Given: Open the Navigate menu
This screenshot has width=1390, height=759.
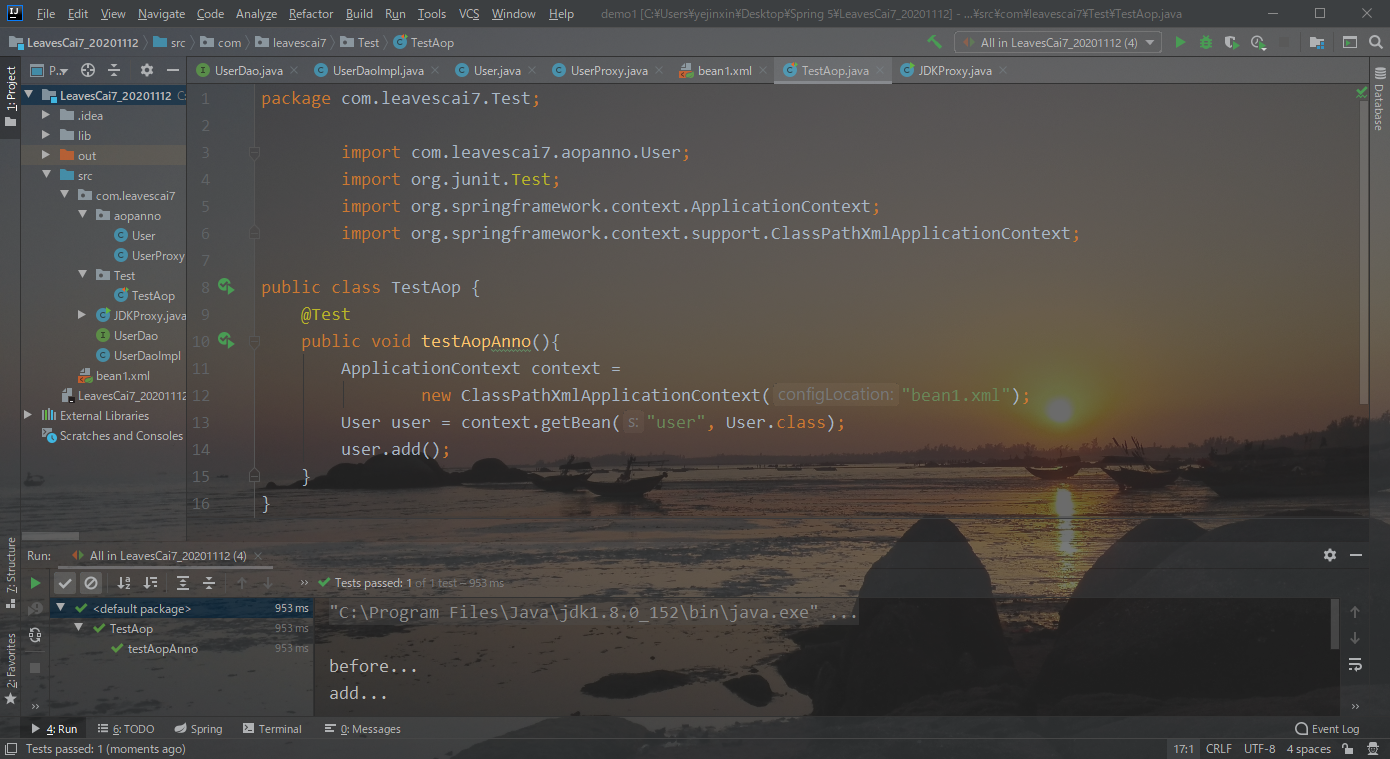Looking at the screenshot, I should [x=161, y=14].
